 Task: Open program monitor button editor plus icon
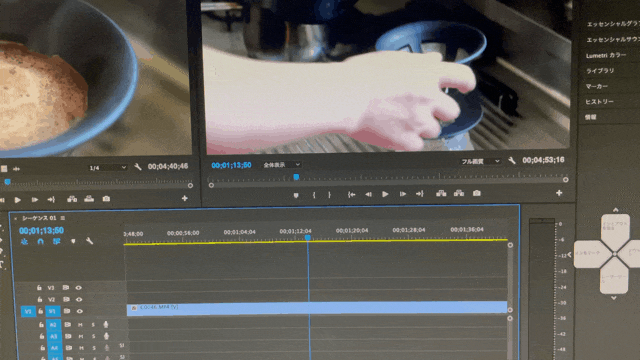point(559,193)
